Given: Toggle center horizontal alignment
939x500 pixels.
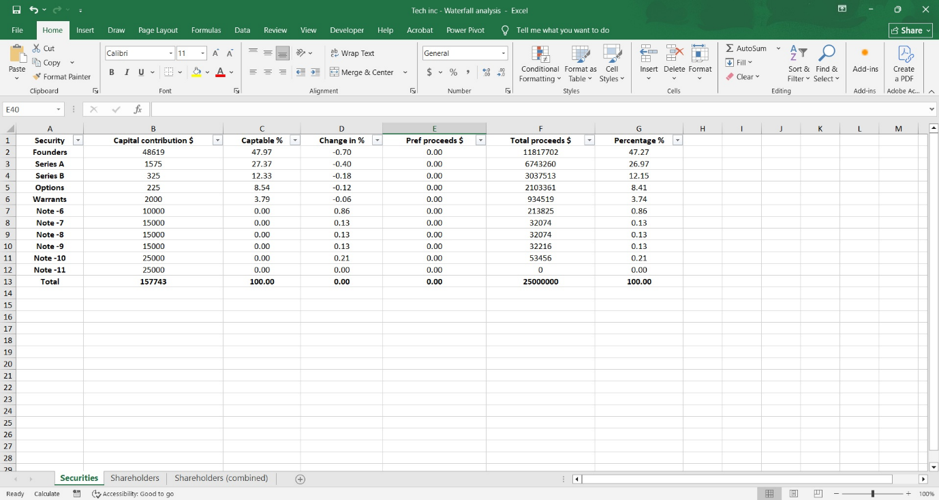Looking at the screenshot, I should point(268,72).
